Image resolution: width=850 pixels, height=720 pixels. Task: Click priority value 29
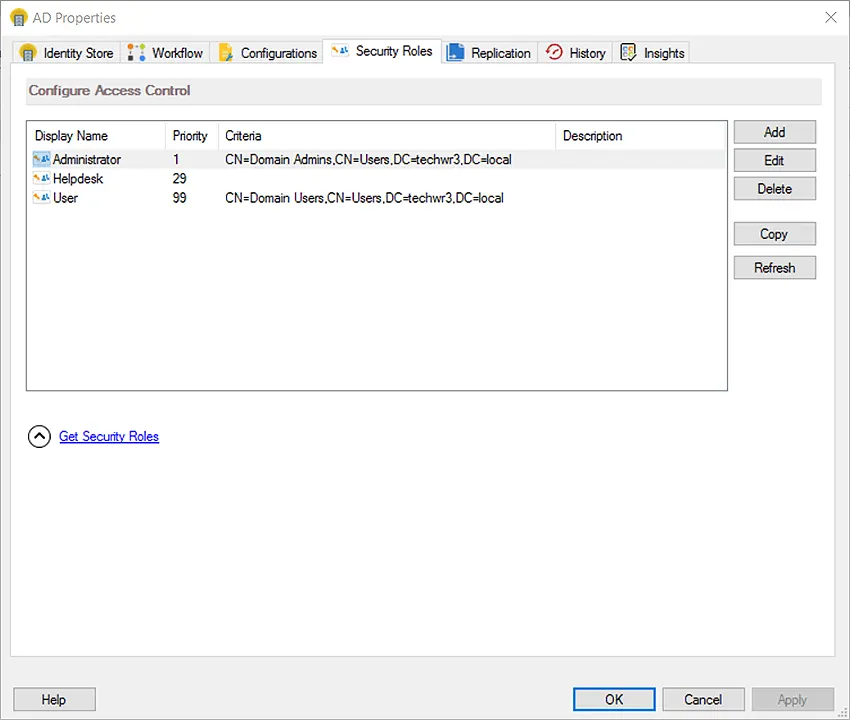coord(179,178)
